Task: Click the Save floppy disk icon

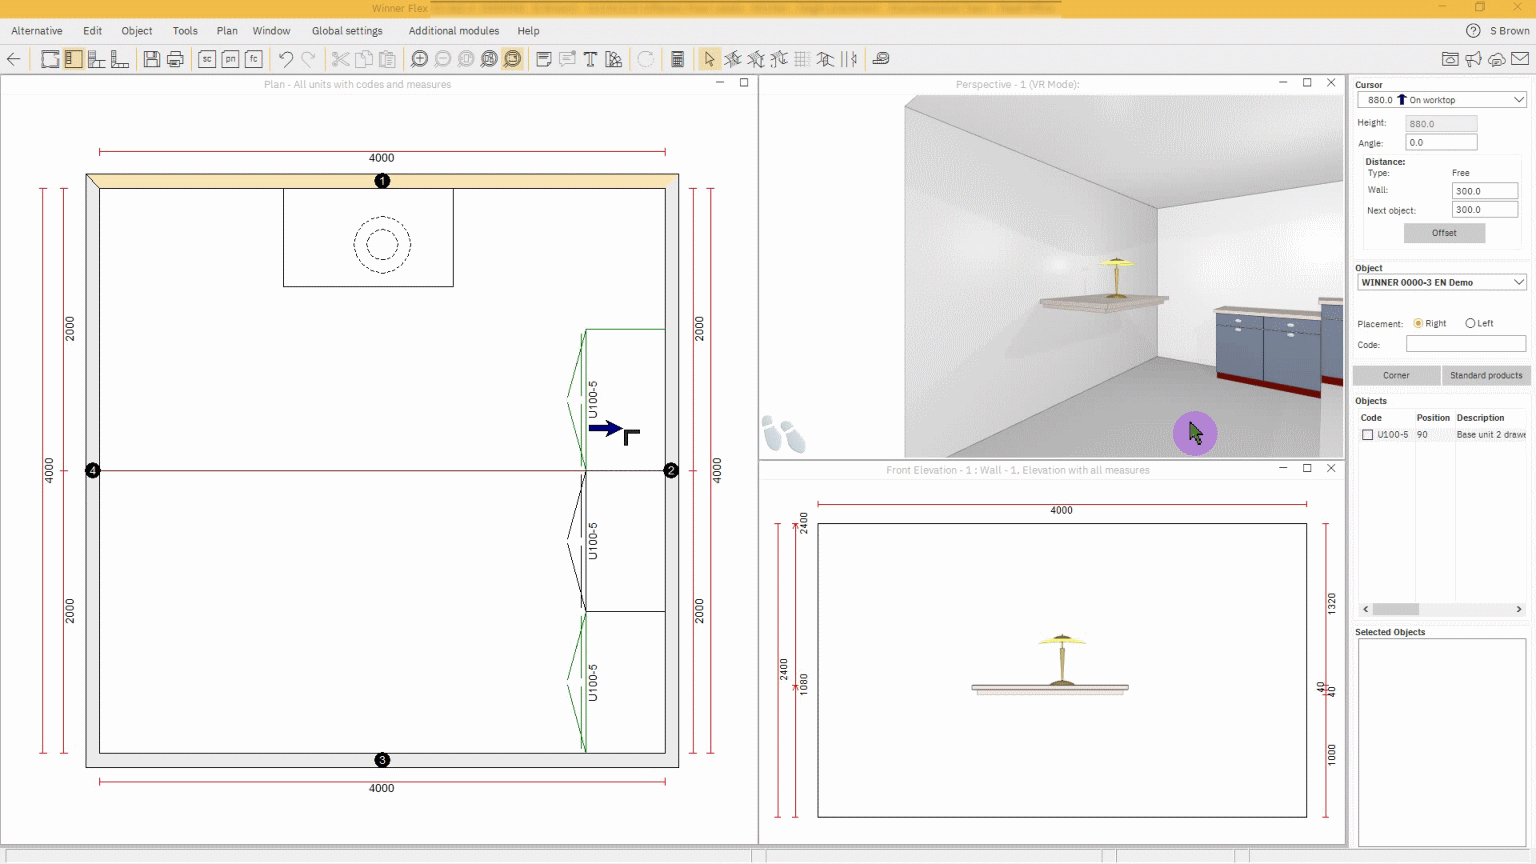Action: [151, 59]
